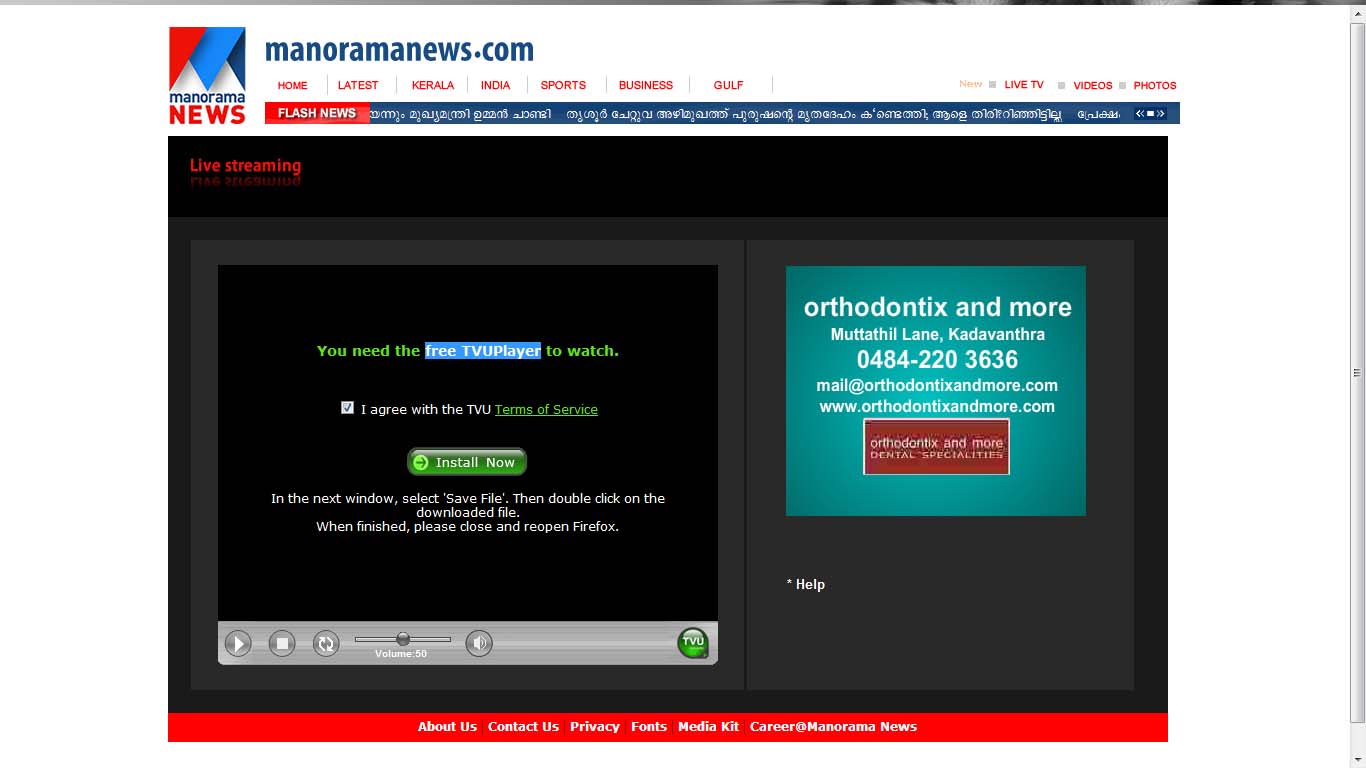Open the PHOTOS link
Image resolution: width=1366 pixels, height=768 pixels.
[1155, 85]
